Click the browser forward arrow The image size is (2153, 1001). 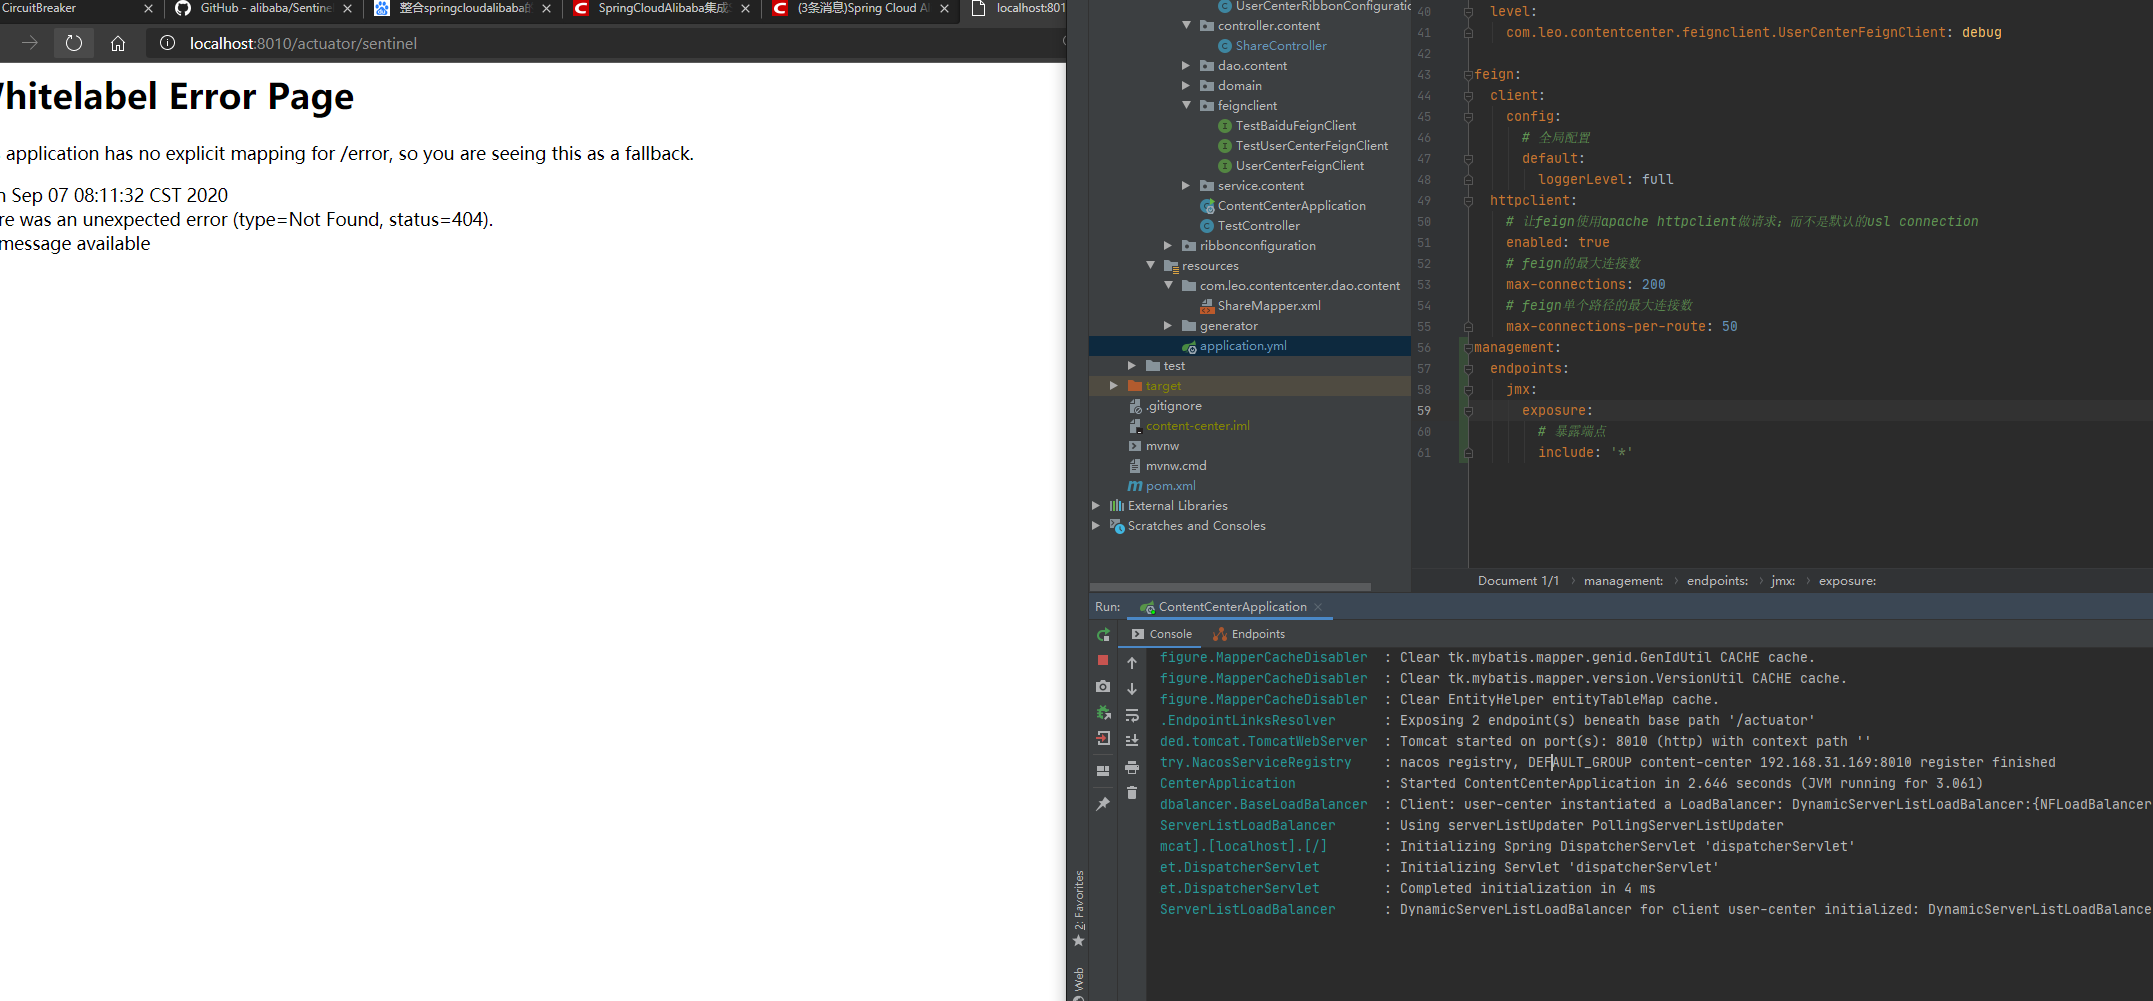(30, 43)
